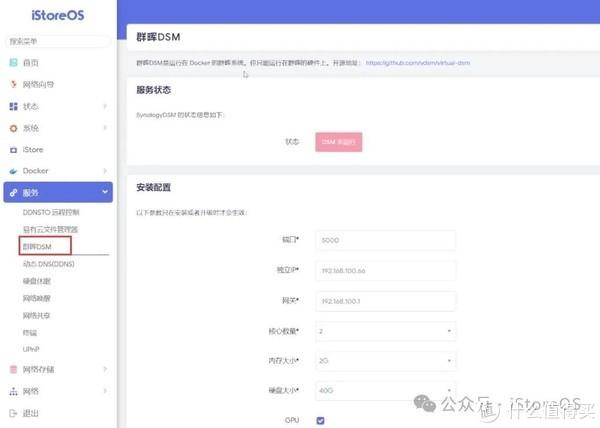600x428 pixels.
Task: Click the 独立IP field with 192.168.100.66
Action: [x=386, y=271]
